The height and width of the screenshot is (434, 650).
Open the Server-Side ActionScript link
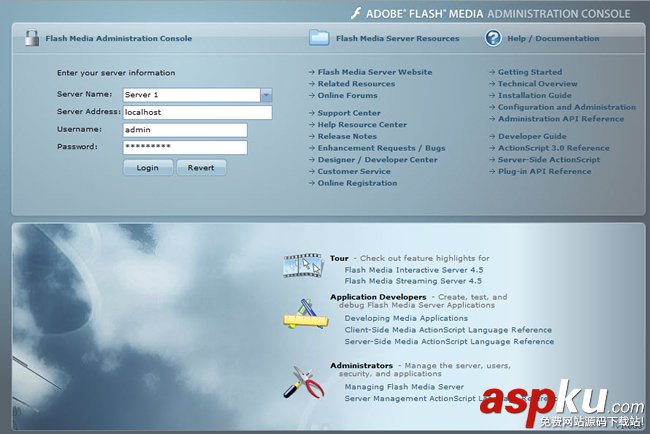coord(549,160)
